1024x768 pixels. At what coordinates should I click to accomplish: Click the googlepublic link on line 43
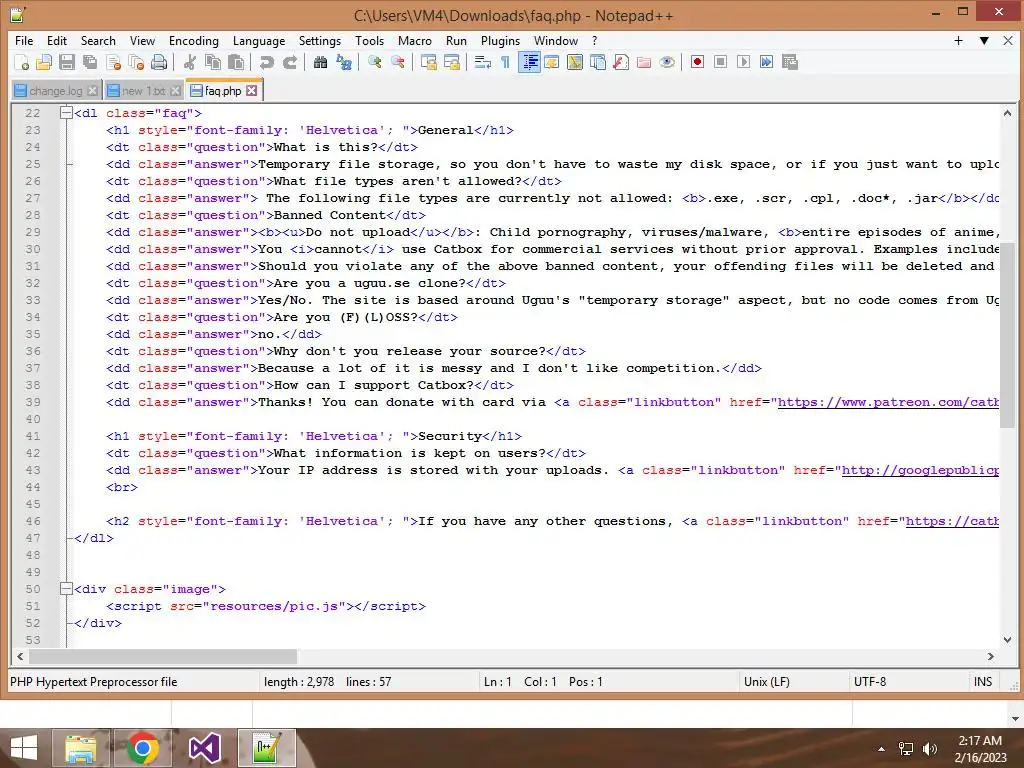point(920,470)
